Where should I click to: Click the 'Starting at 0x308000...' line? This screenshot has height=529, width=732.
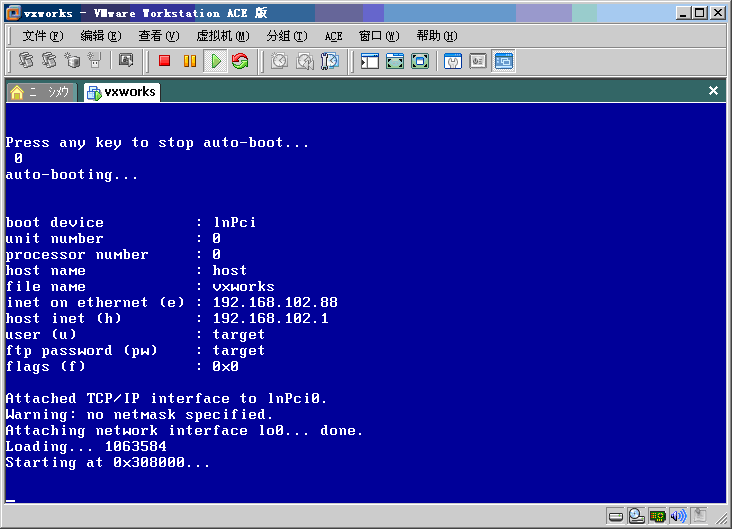point(108,463)
